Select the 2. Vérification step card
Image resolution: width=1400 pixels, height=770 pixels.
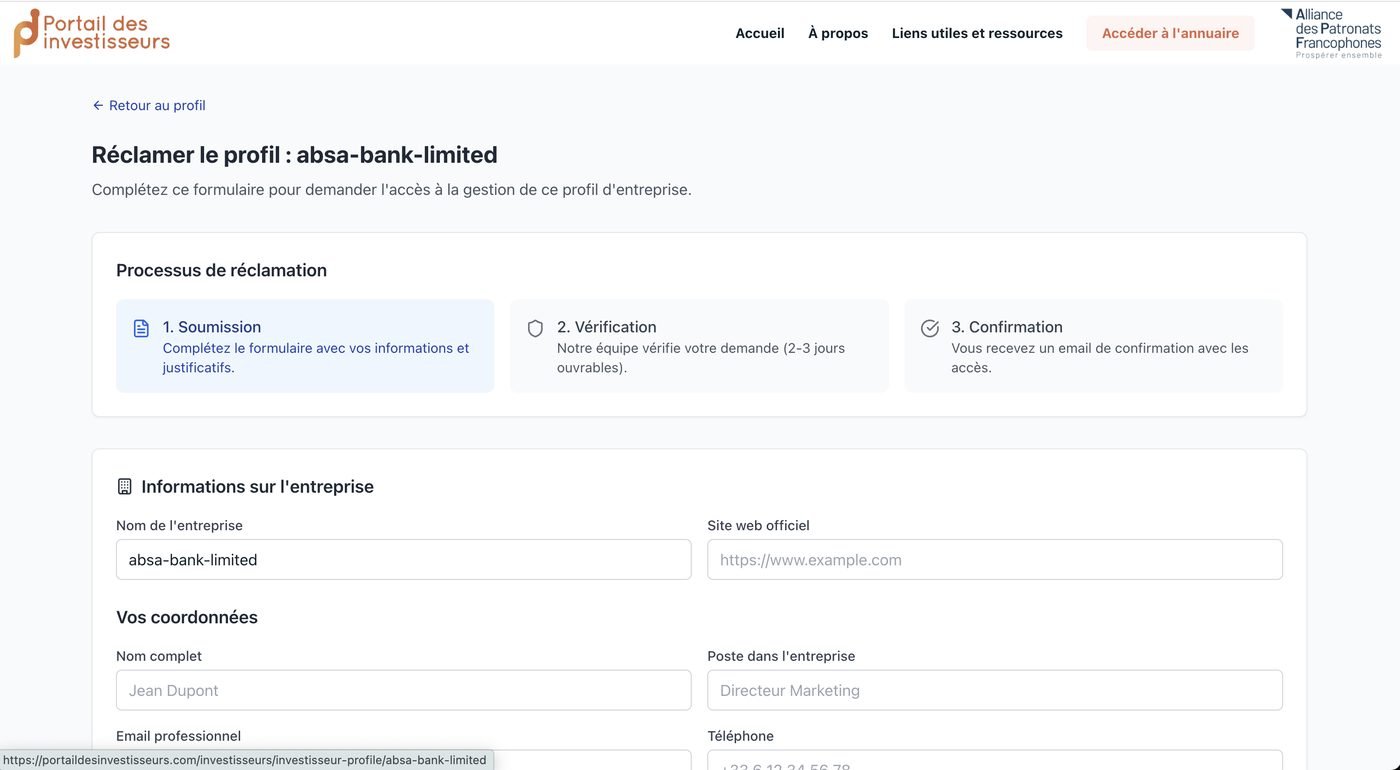point(699,346)
